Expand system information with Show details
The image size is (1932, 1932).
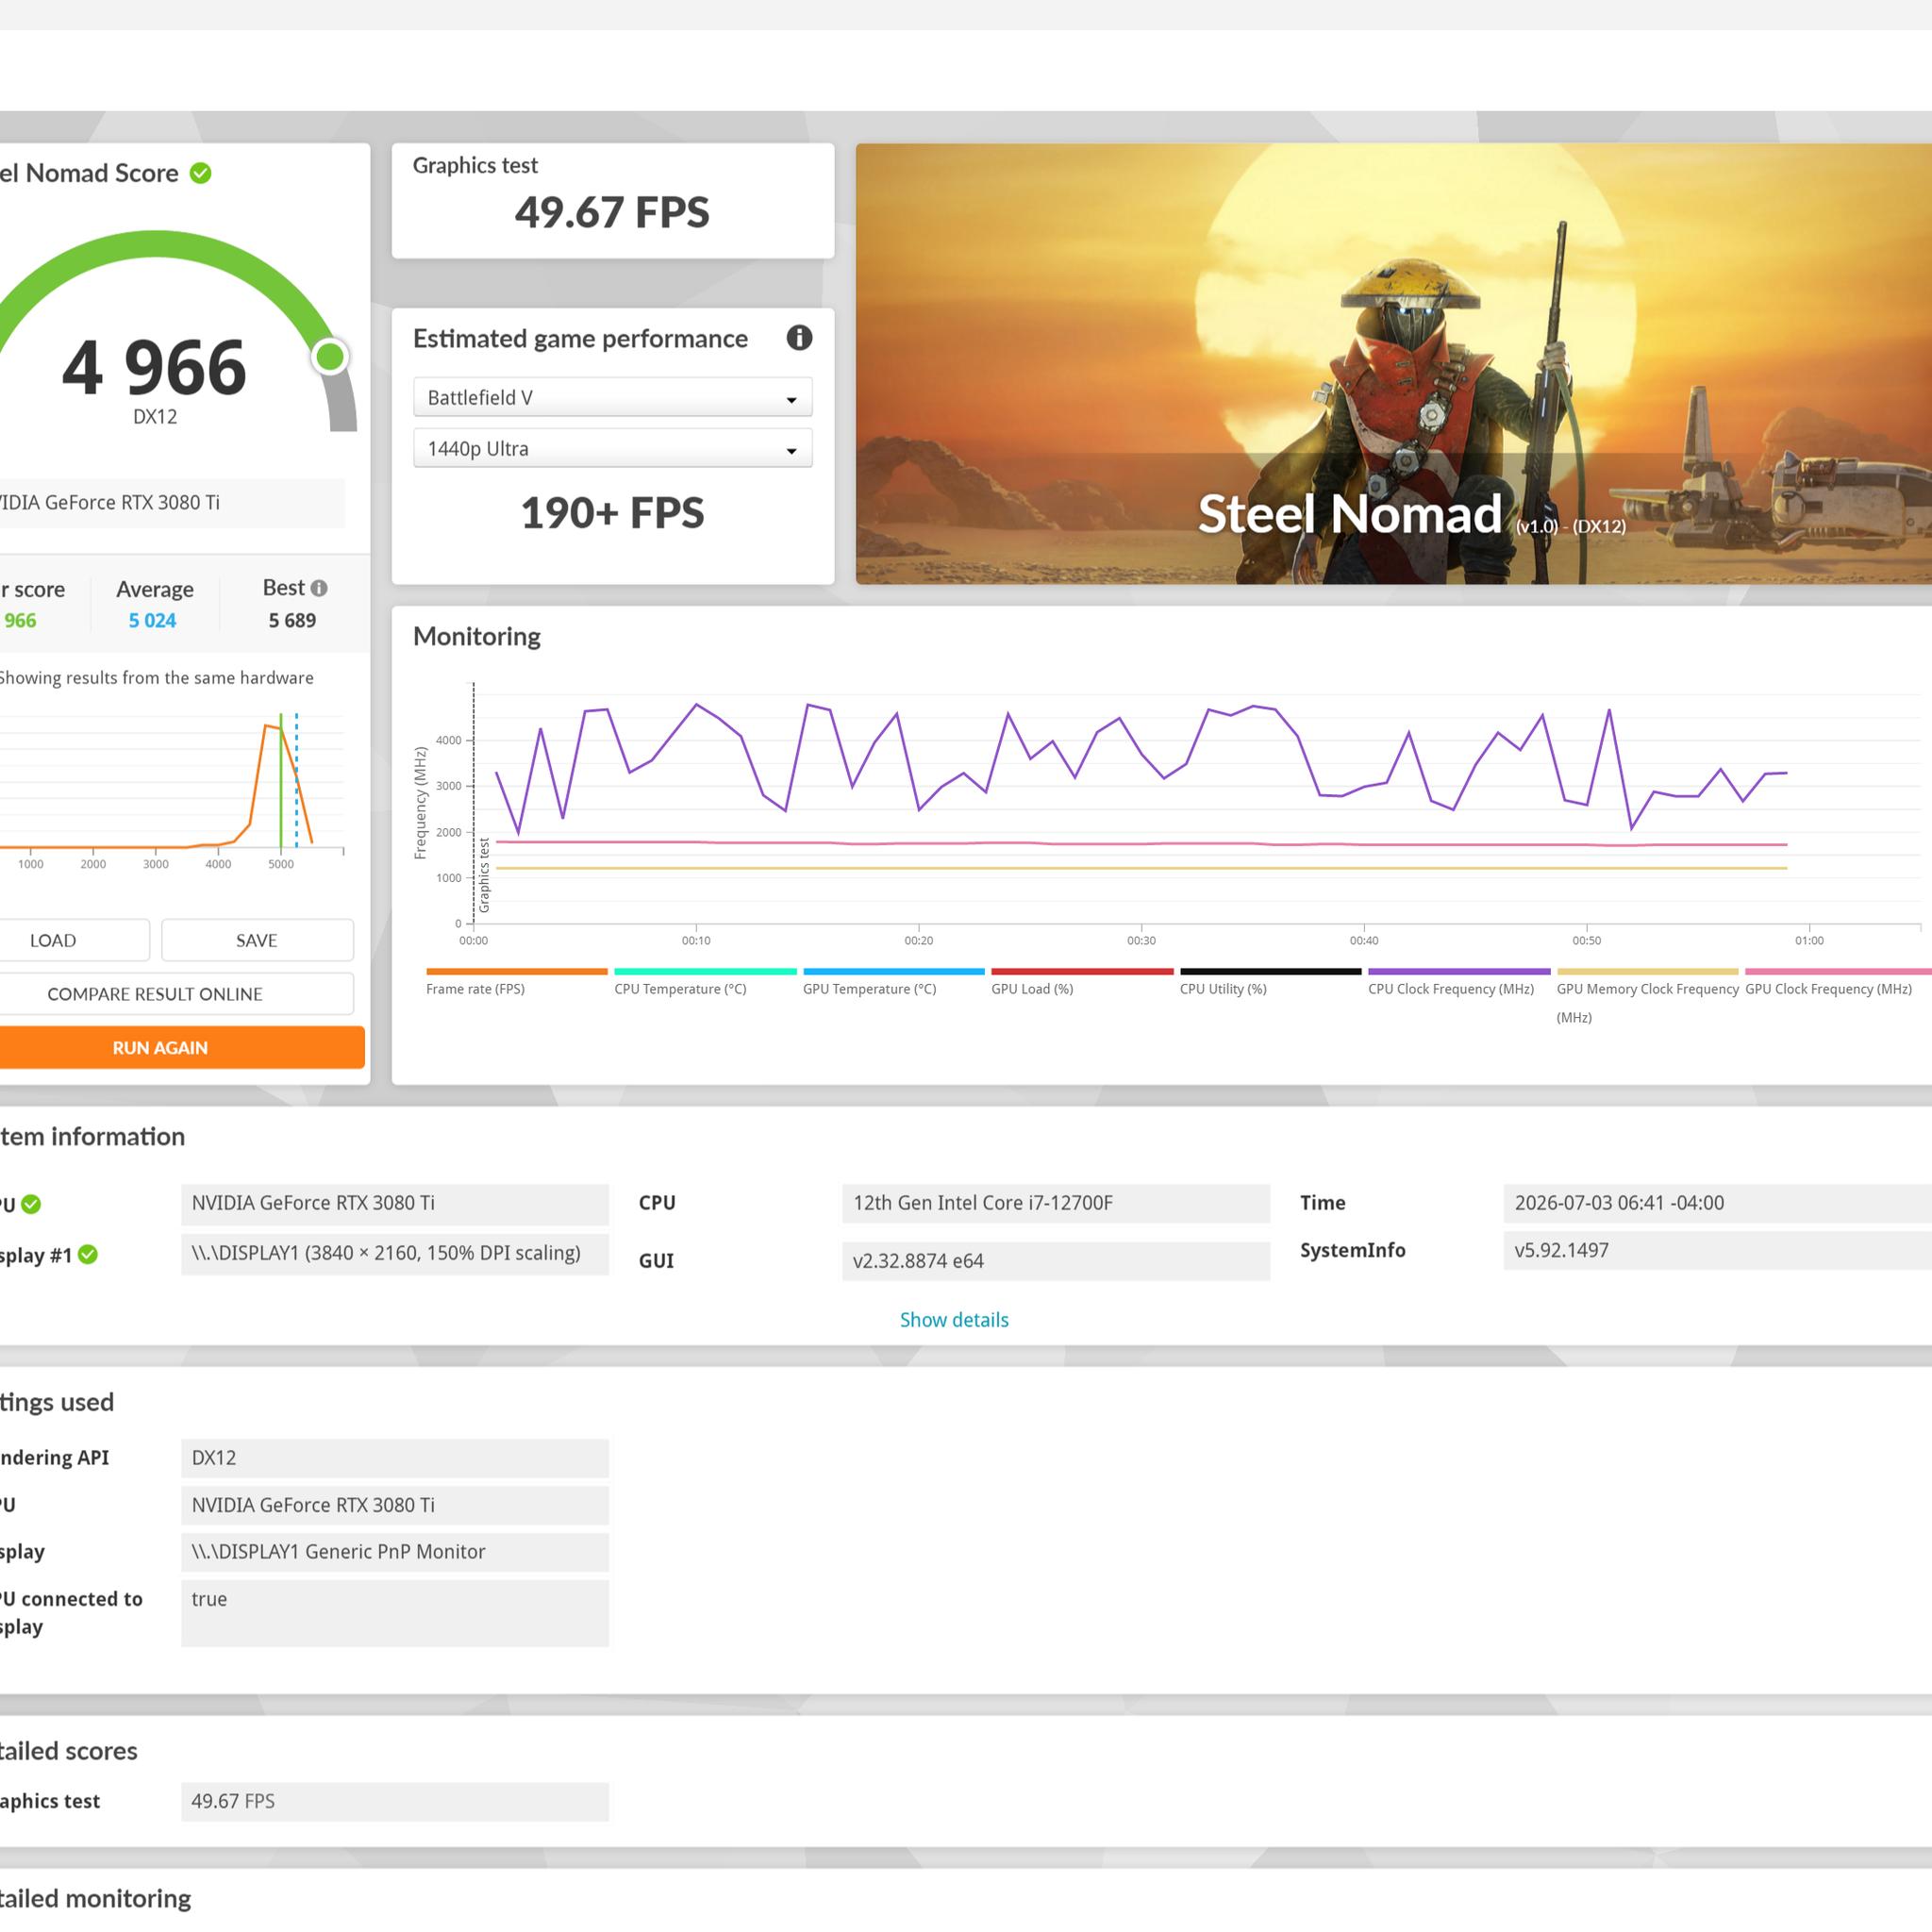point(954,1320)
